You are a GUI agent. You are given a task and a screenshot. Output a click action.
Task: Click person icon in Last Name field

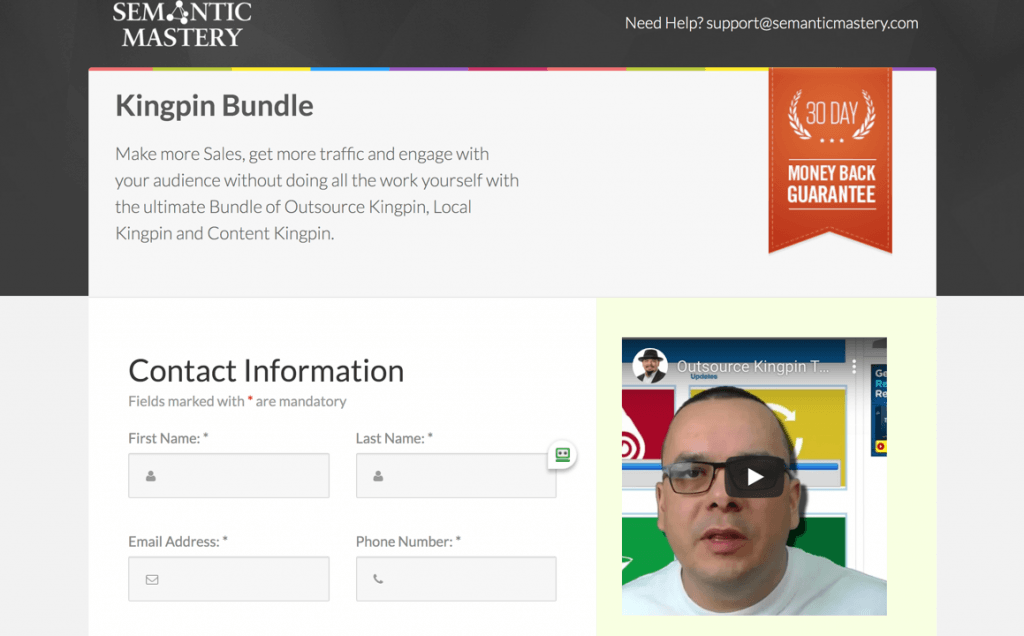(378, 476)
